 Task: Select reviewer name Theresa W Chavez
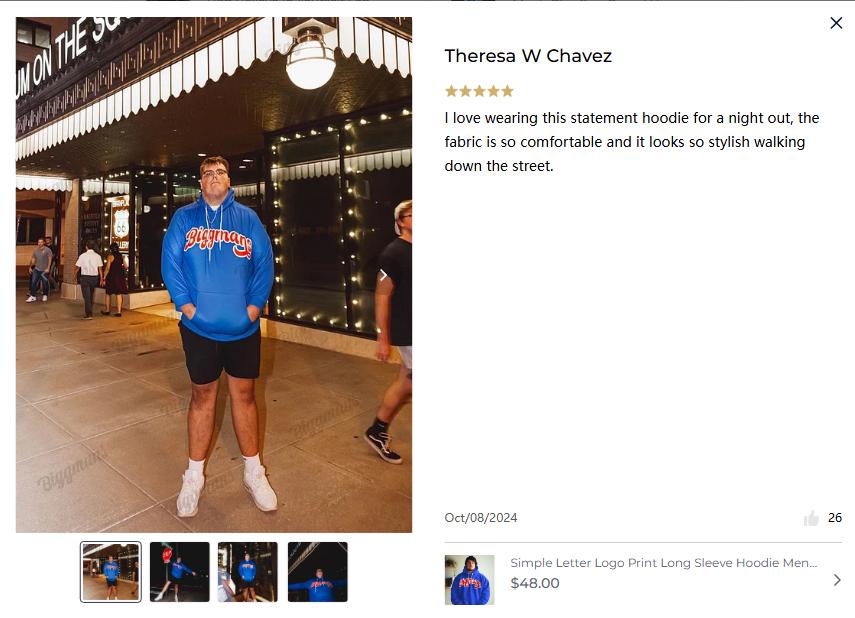[528, 56]
